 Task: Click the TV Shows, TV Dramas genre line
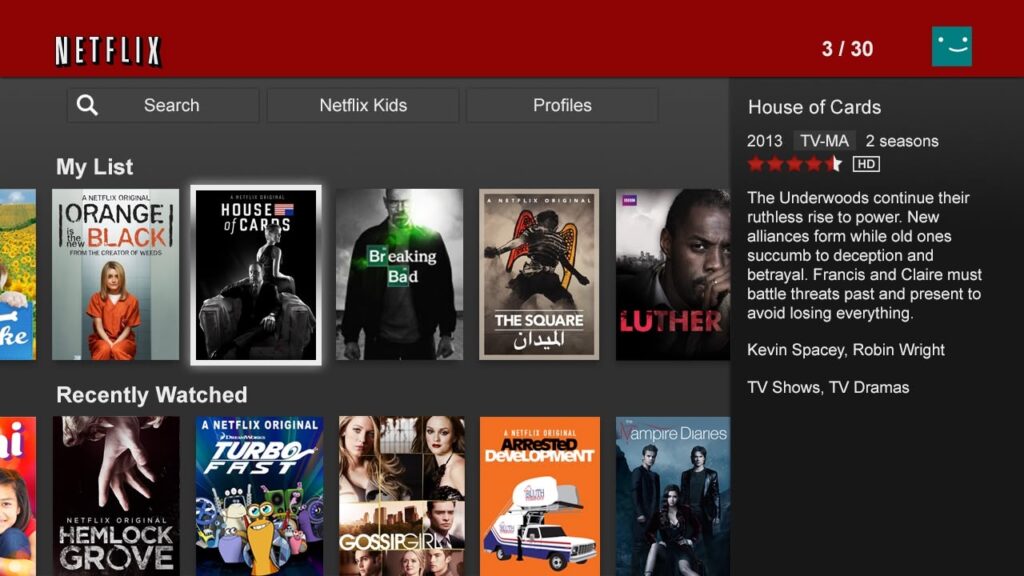(x=828, y=387)
